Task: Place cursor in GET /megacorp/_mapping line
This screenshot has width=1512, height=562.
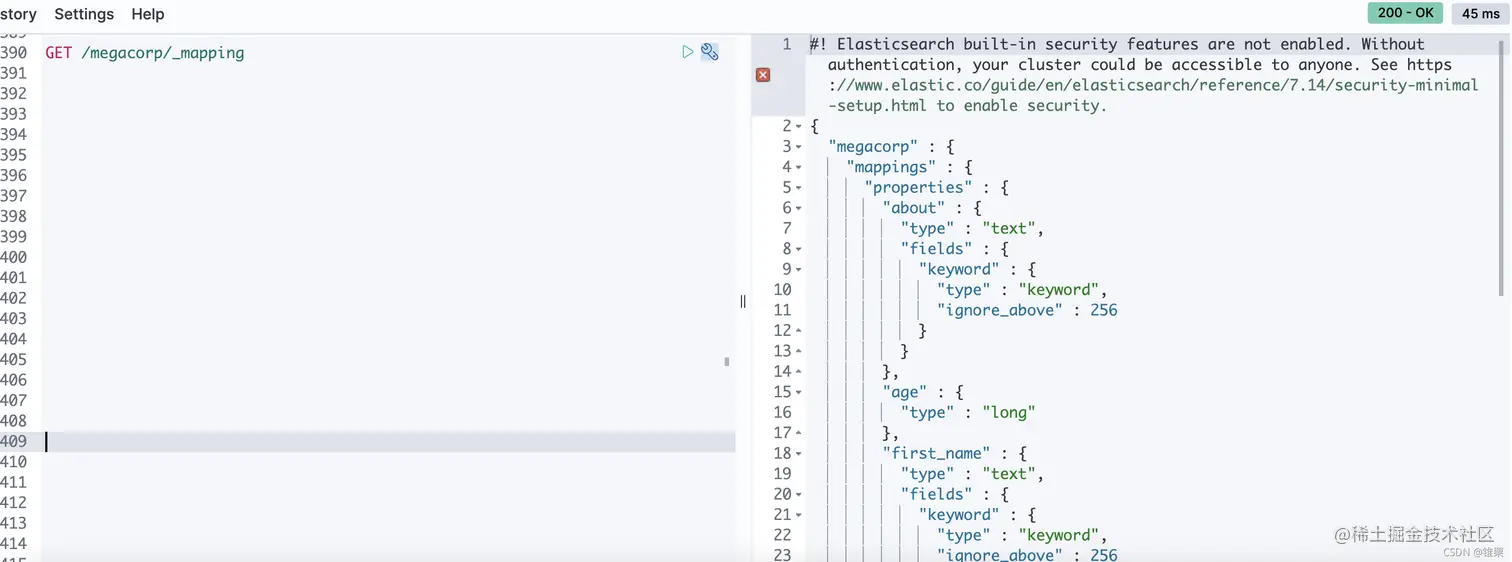Action: click(x=144, y=53)
